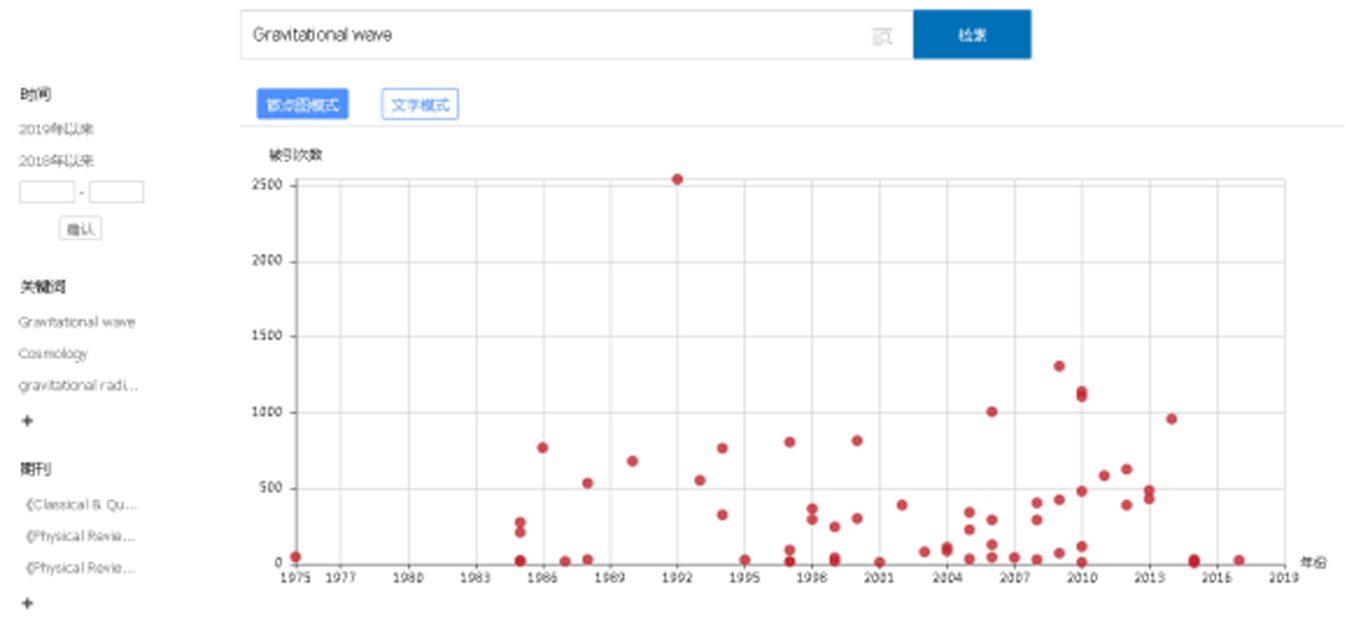The width and height of the screenshot is (1347, 622).
Task: Select the "Gravitational wave" keyword filter
Action: click(77, 322)
